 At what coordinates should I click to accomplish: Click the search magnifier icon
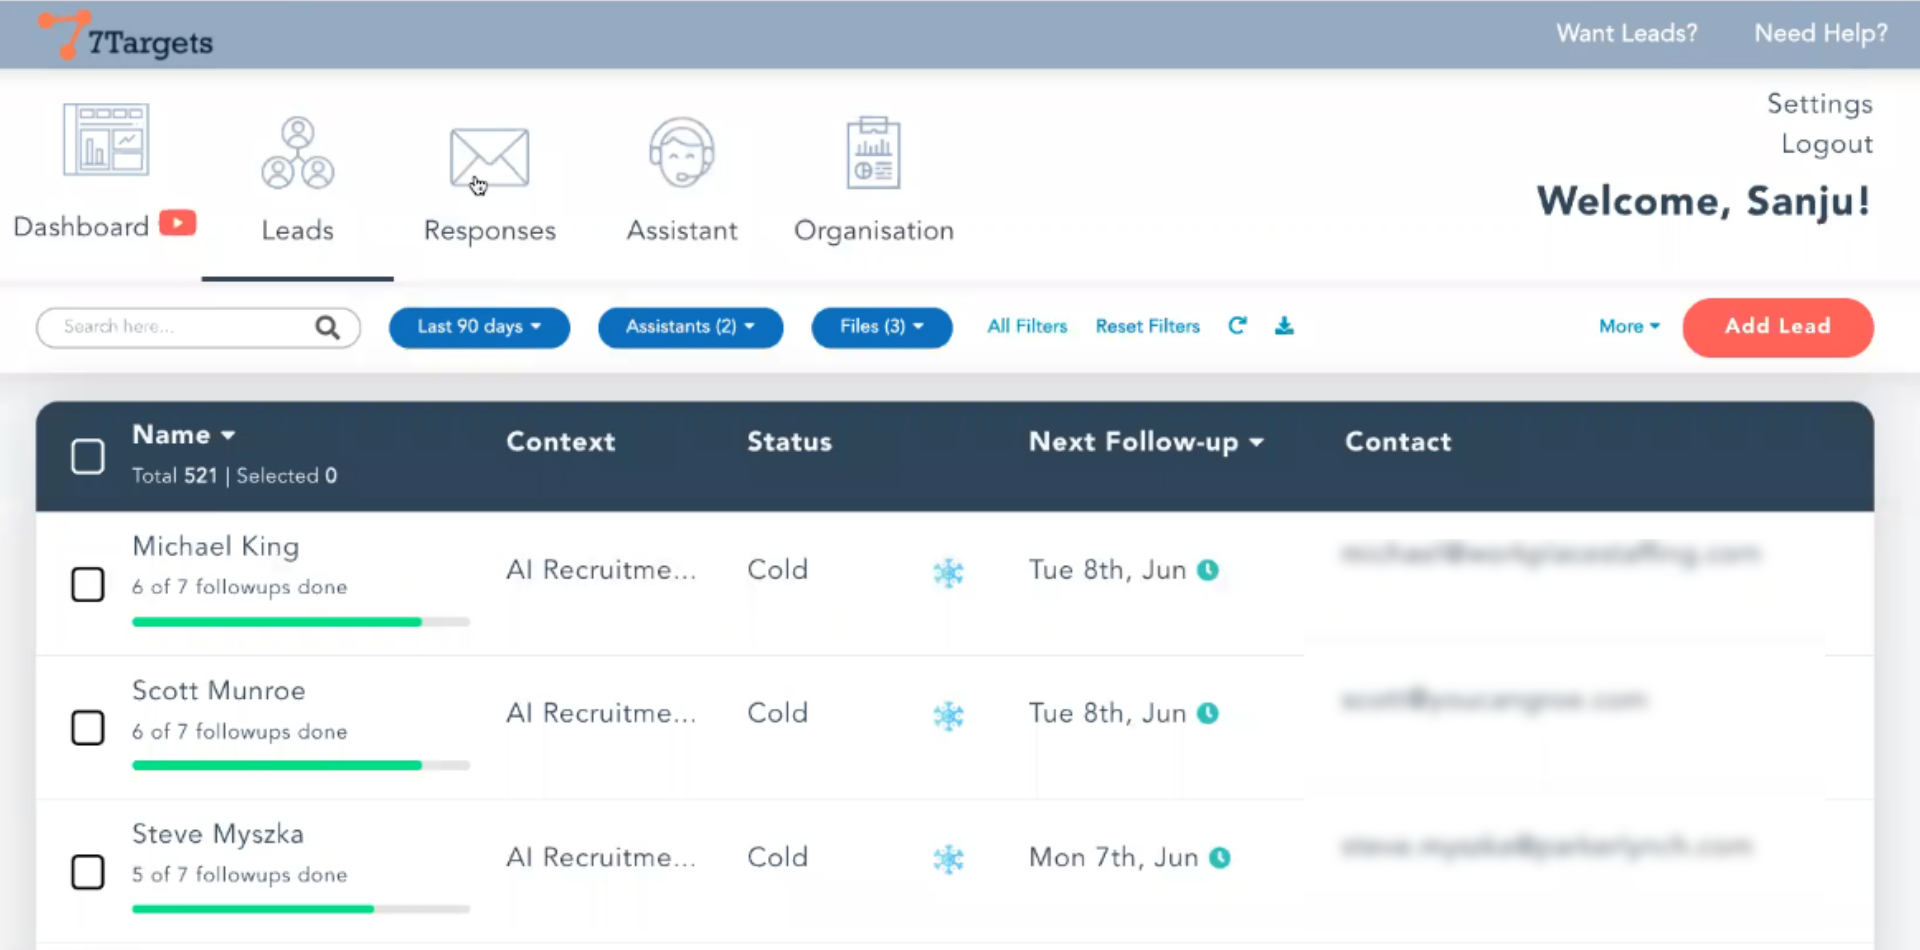tap(327, 328)
